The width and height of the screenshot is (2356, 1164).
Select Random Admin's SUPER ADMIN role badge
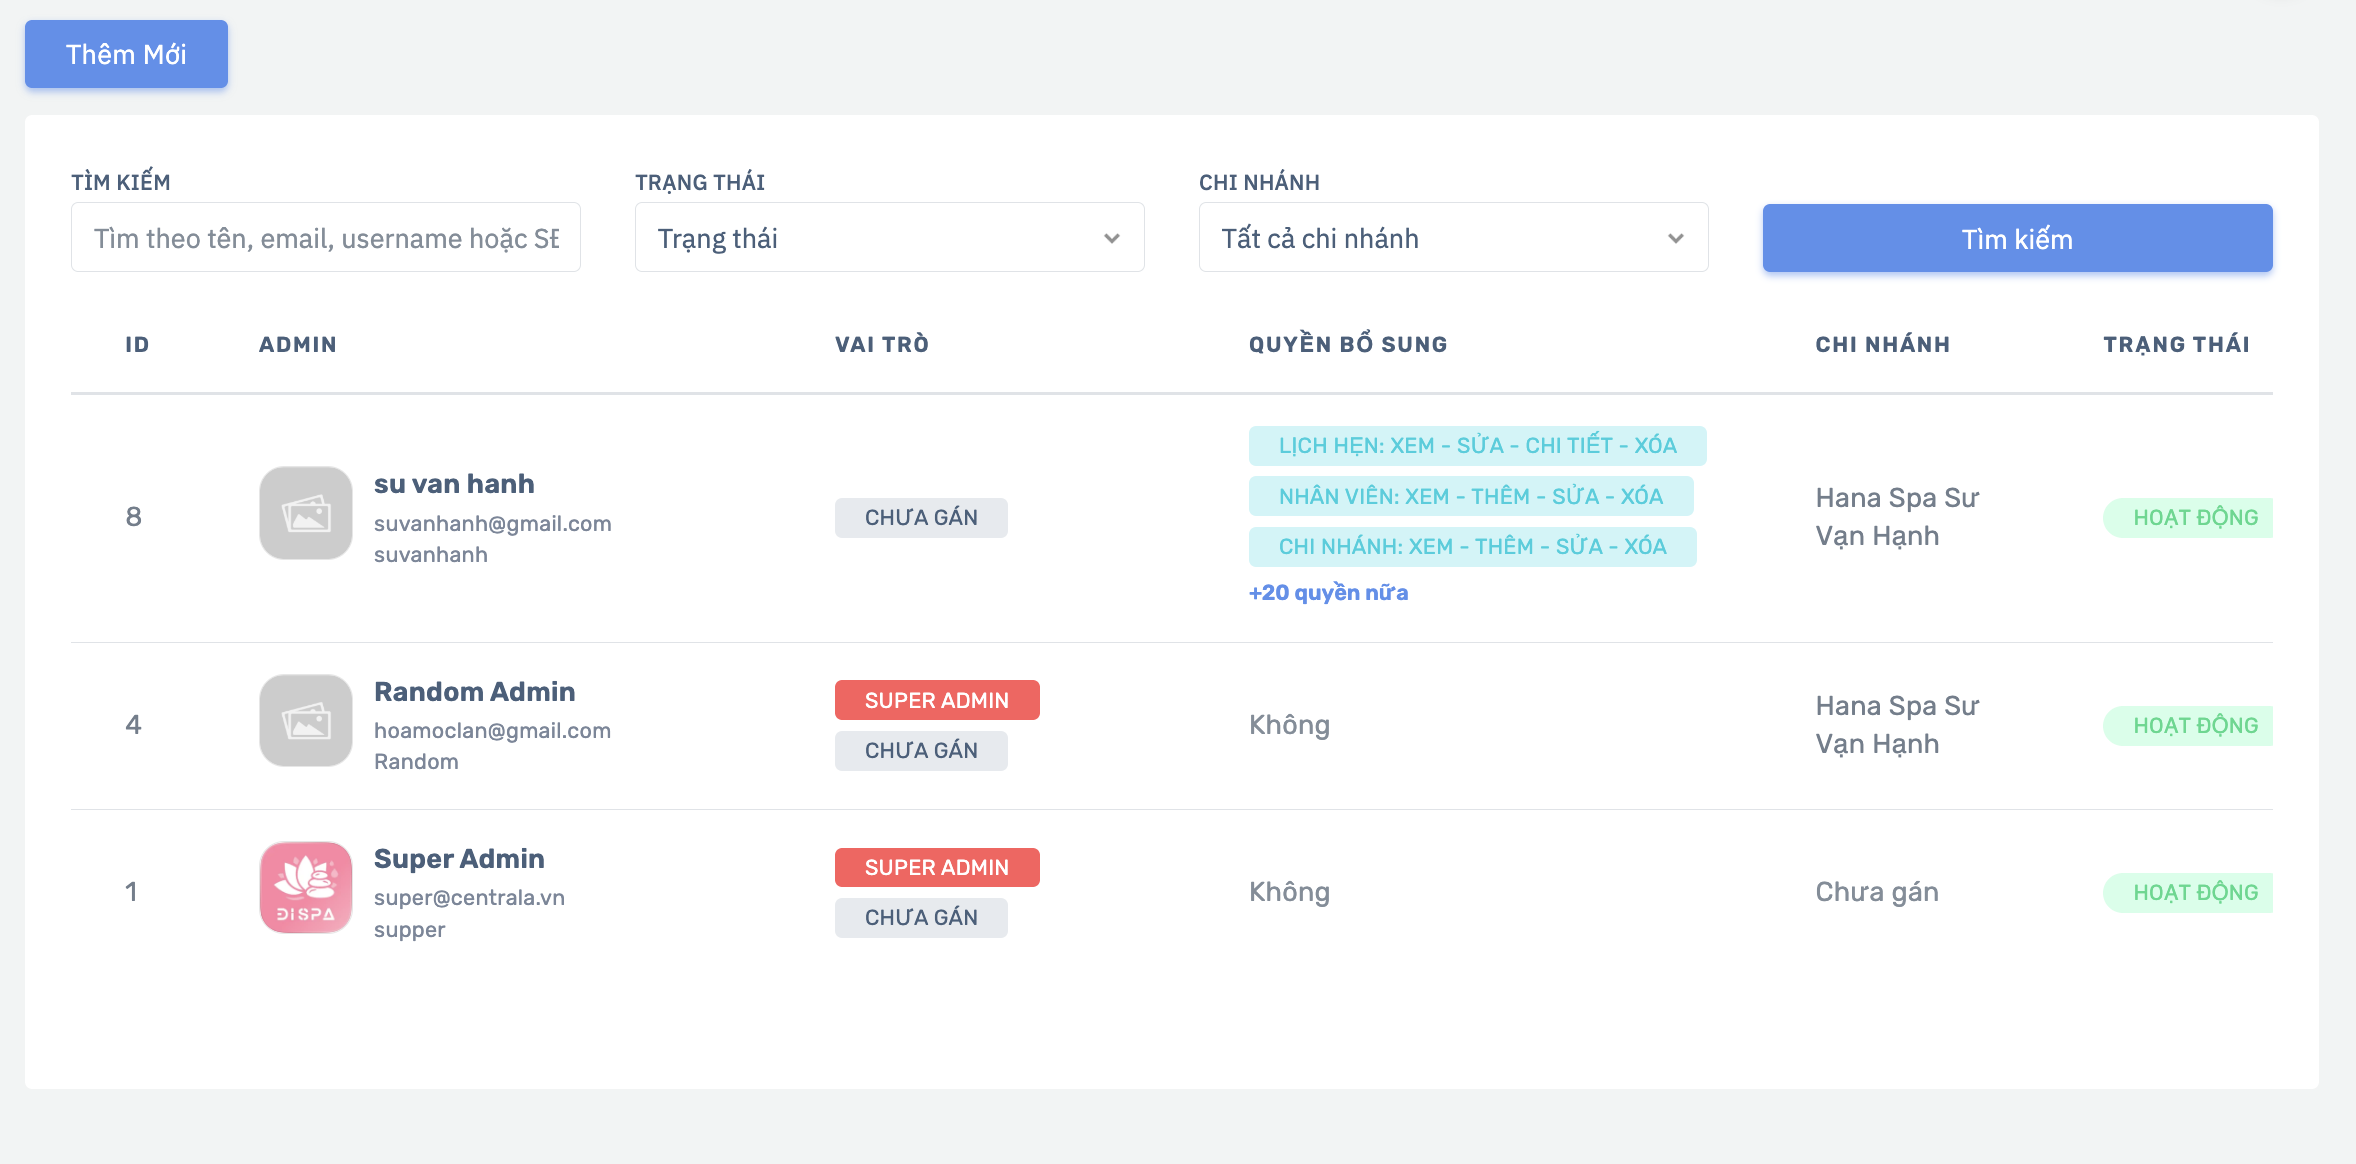tap(937, 701)
